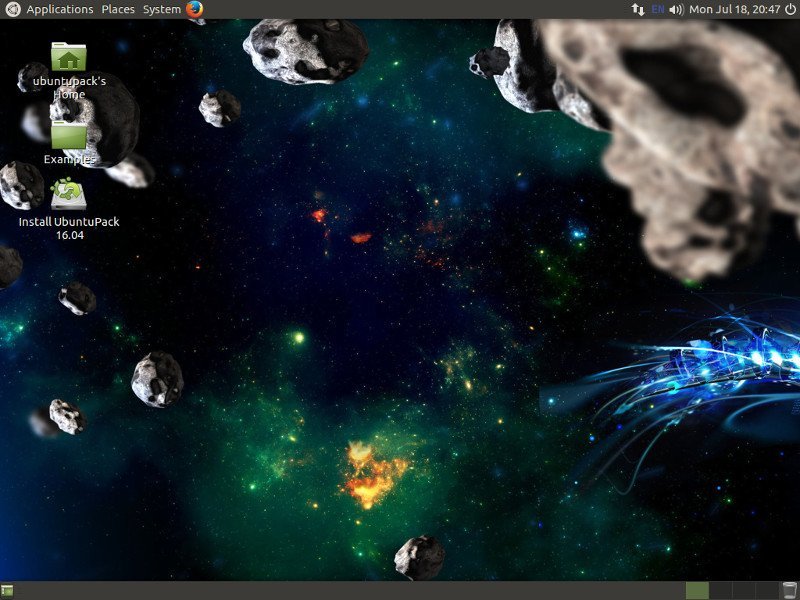Click the EN keyboard layout indicator
This screenshot has height=600, width=800.
(658, 10)
